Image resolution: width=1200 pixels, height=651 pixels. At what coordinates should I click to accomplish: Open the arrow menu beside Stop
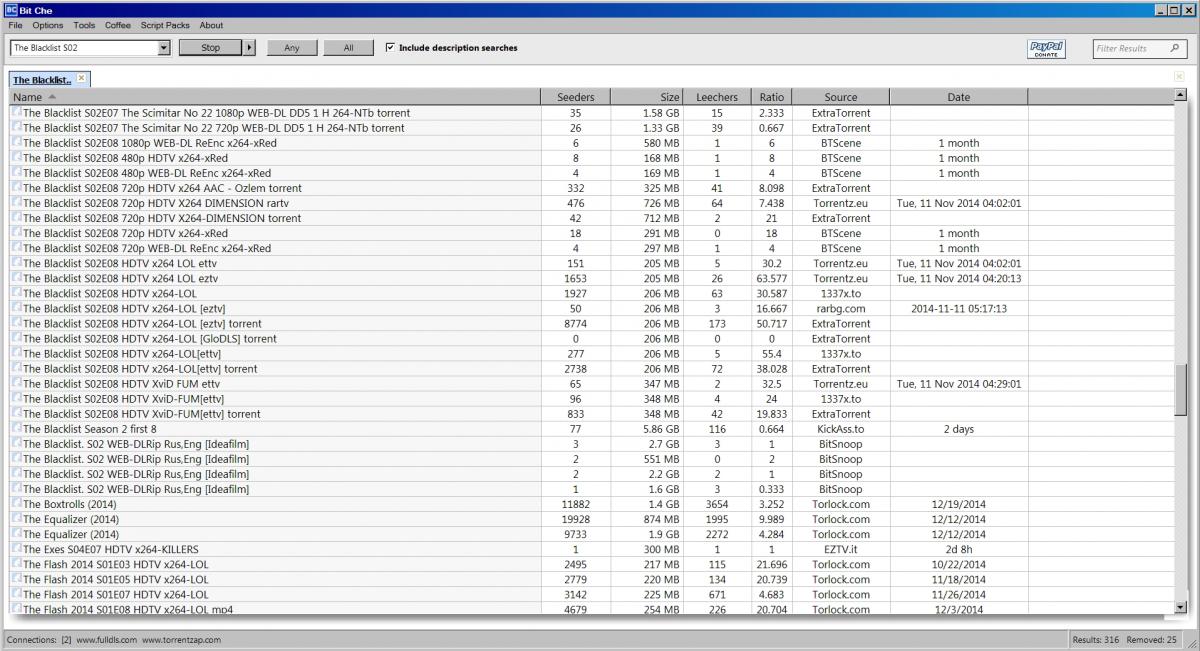(250, 48)
